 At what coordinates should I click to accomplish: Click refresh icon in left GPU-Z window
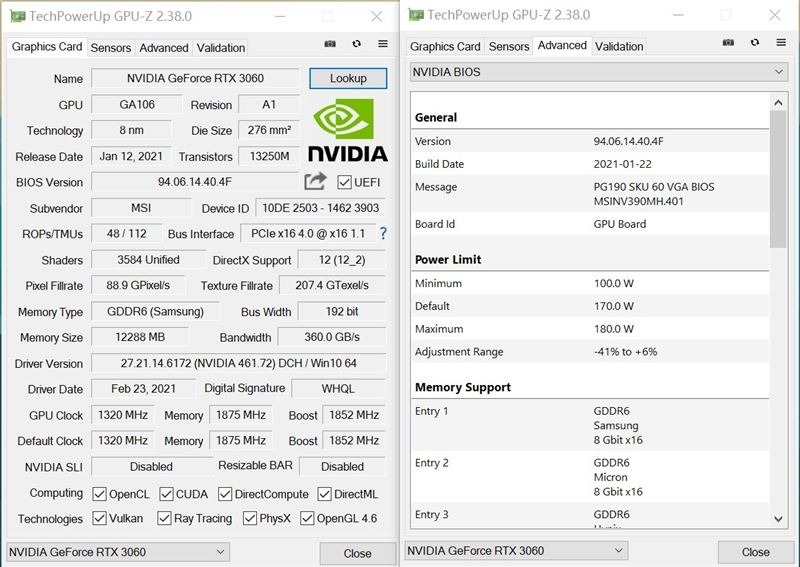[x=357, y=44]
